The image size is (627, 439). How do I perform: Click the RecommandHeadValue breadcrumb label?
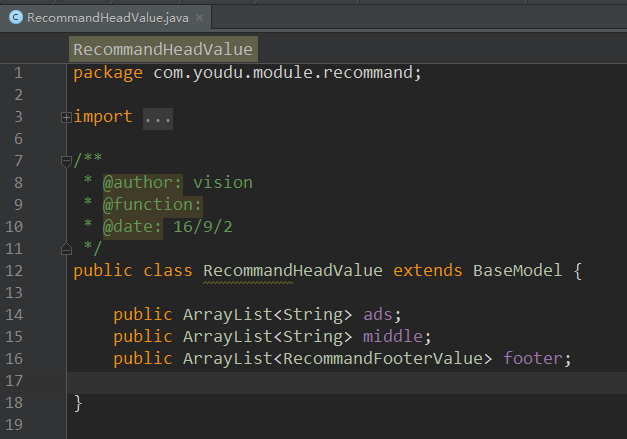pos(163,49)
